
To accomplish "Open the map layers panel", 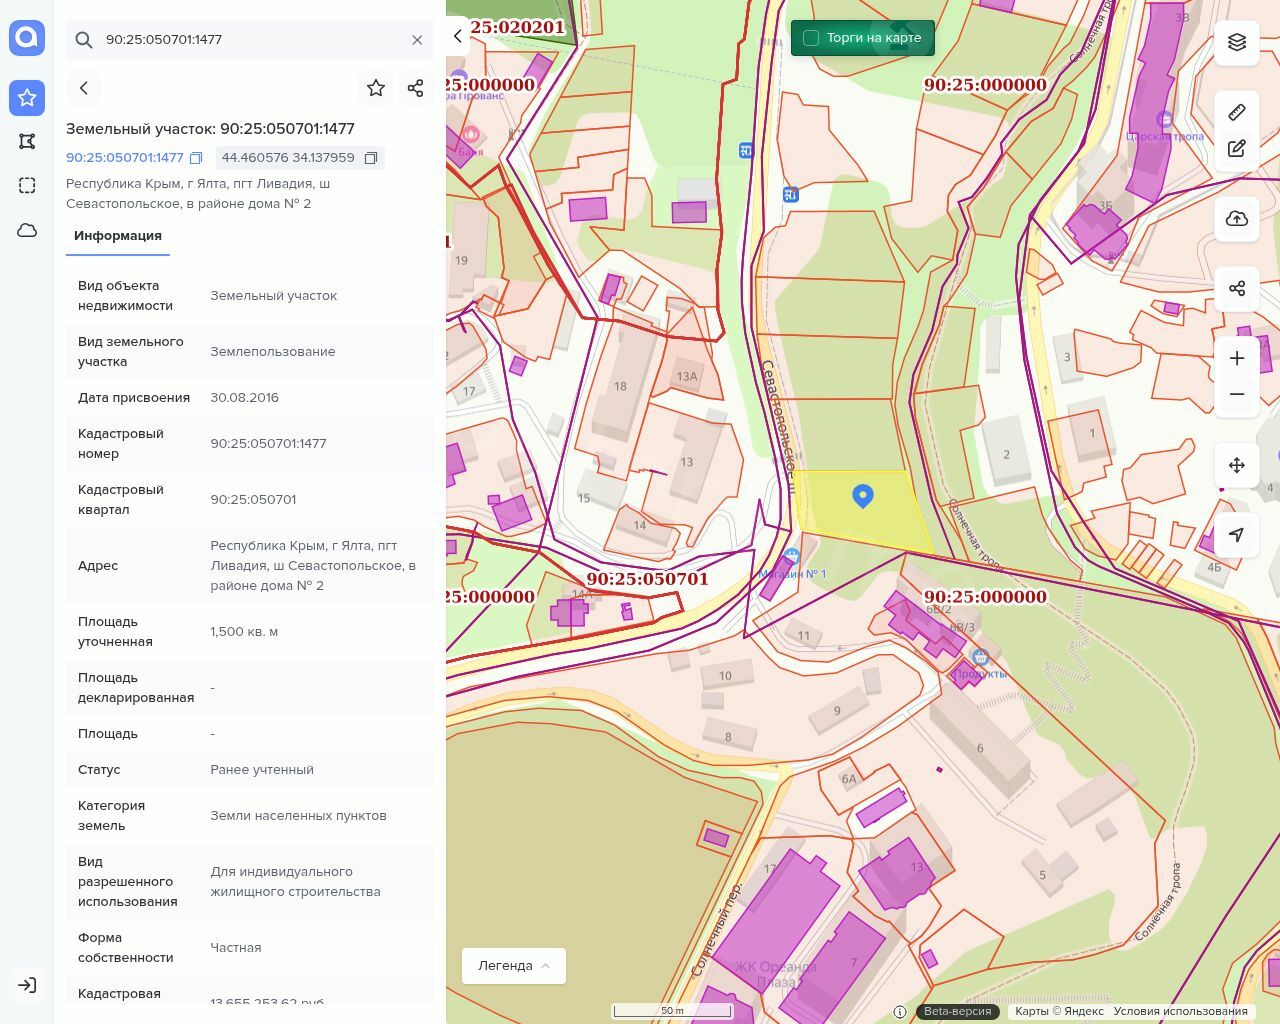I will pyautogui.click(x=1237, y=42).
